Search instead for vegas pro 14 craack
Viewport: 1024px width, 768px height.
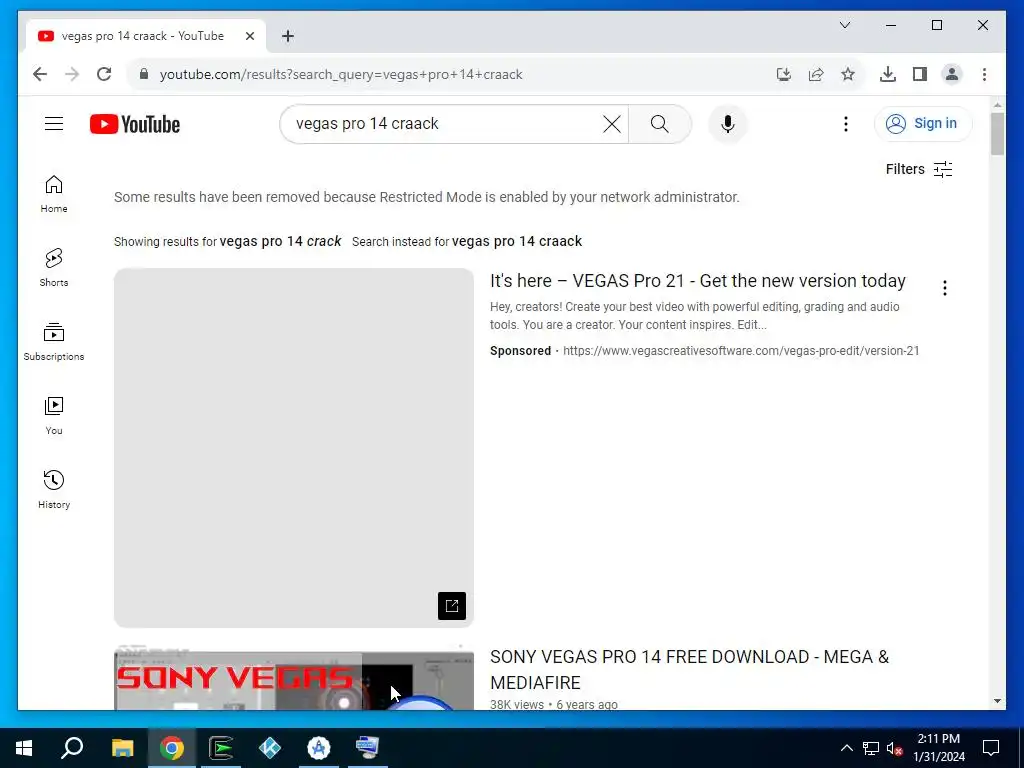[x=517, y=241]
